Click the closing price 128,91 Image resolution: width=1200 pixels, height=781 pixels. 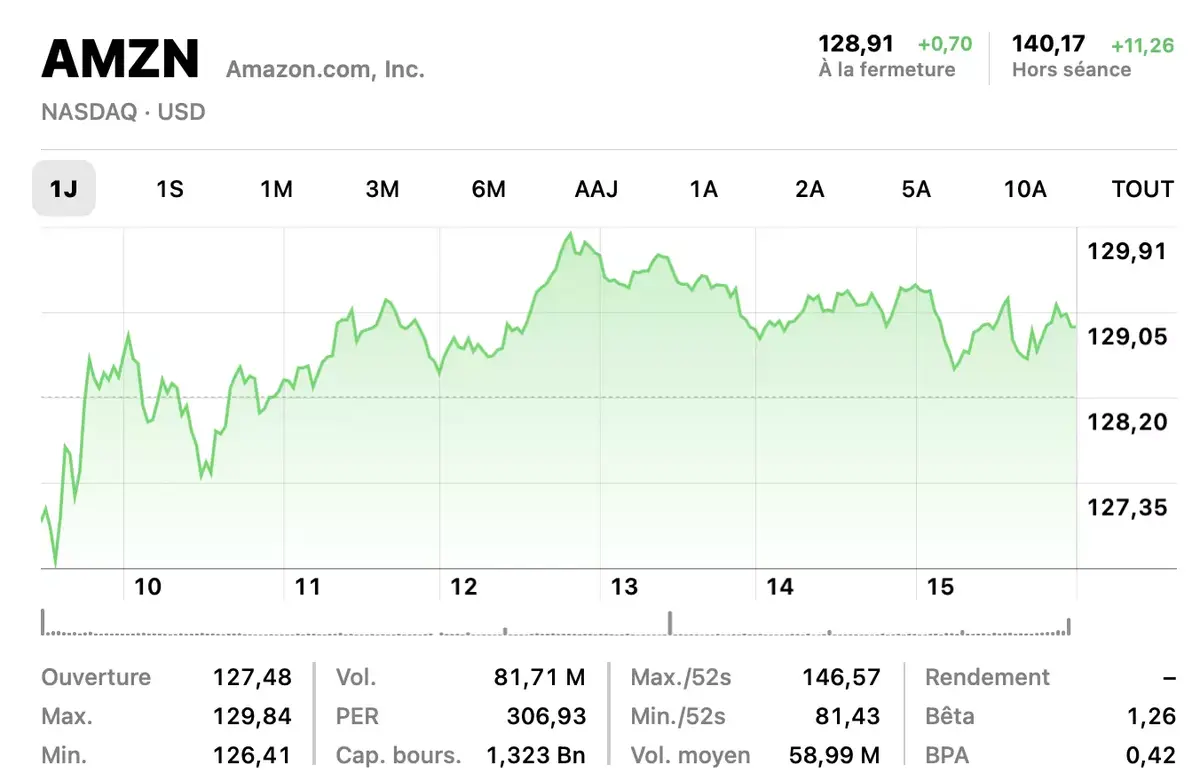point(857,44)
